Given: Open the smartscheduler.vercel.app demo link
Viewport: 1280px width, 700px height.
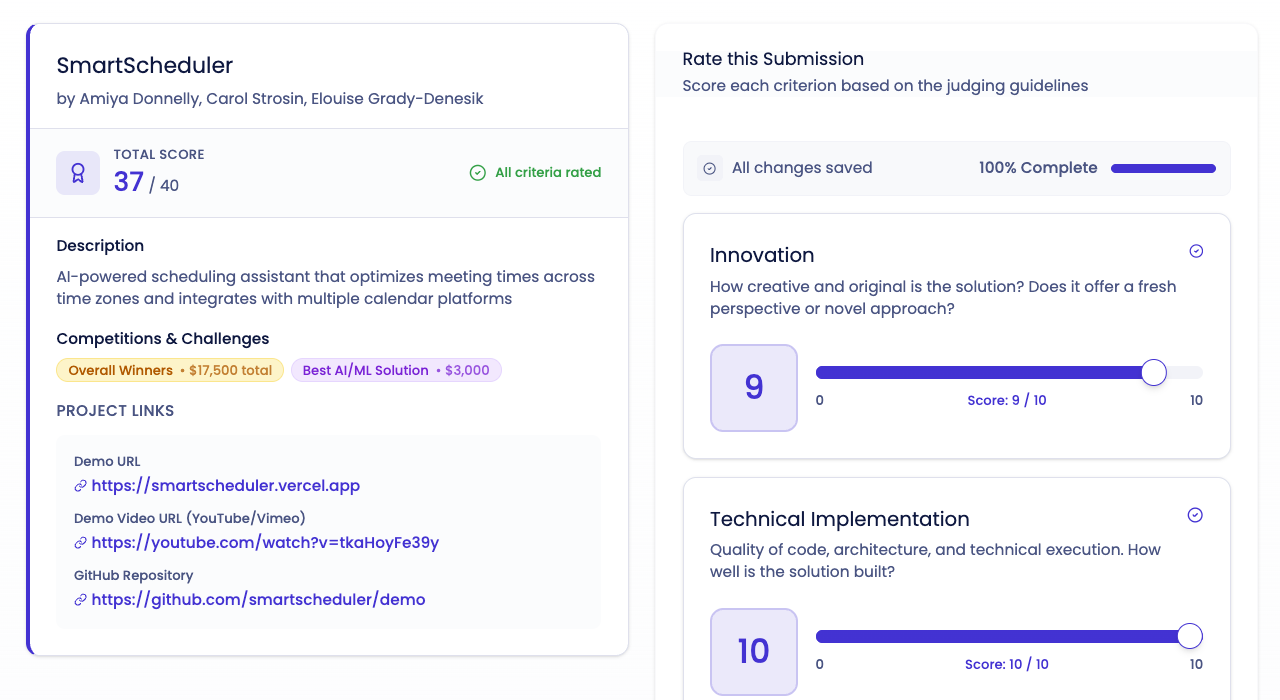Looking at the screenshot, I should (x=225, y=486).
